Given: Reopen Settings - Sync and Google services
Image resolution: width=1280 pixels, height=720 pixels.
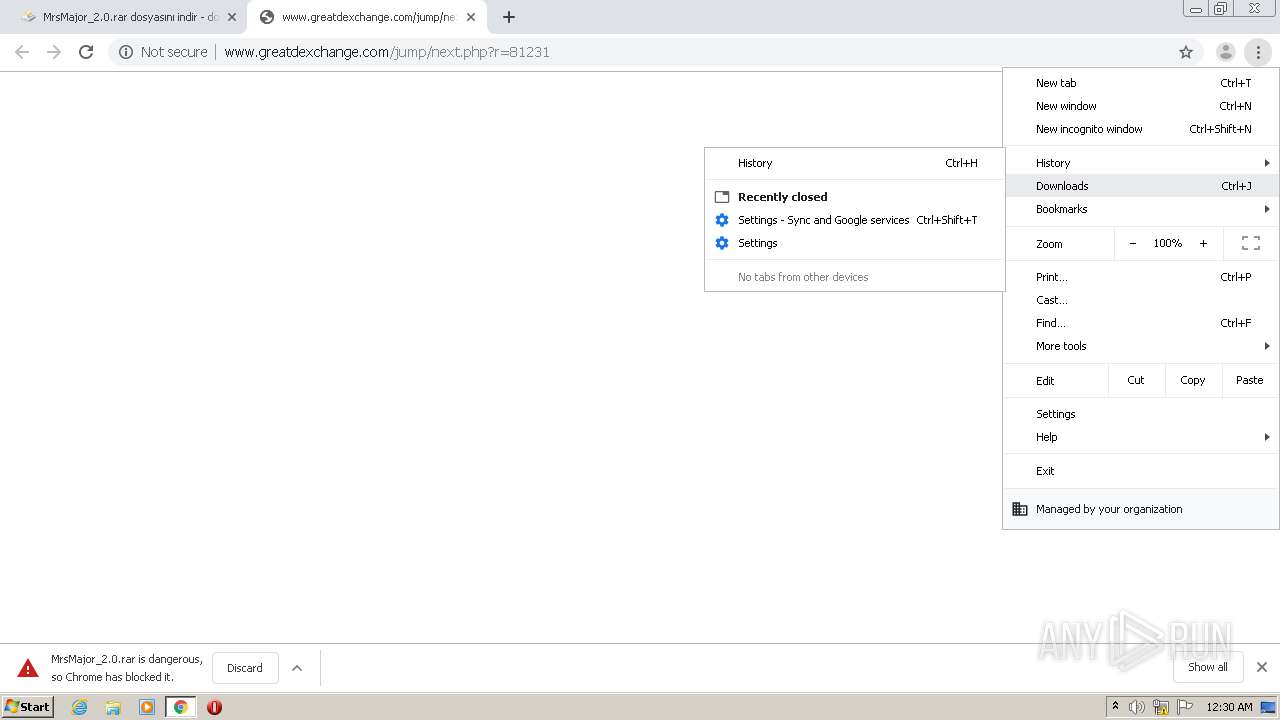Looking at the screenshot, I should [x=855, y=220].
